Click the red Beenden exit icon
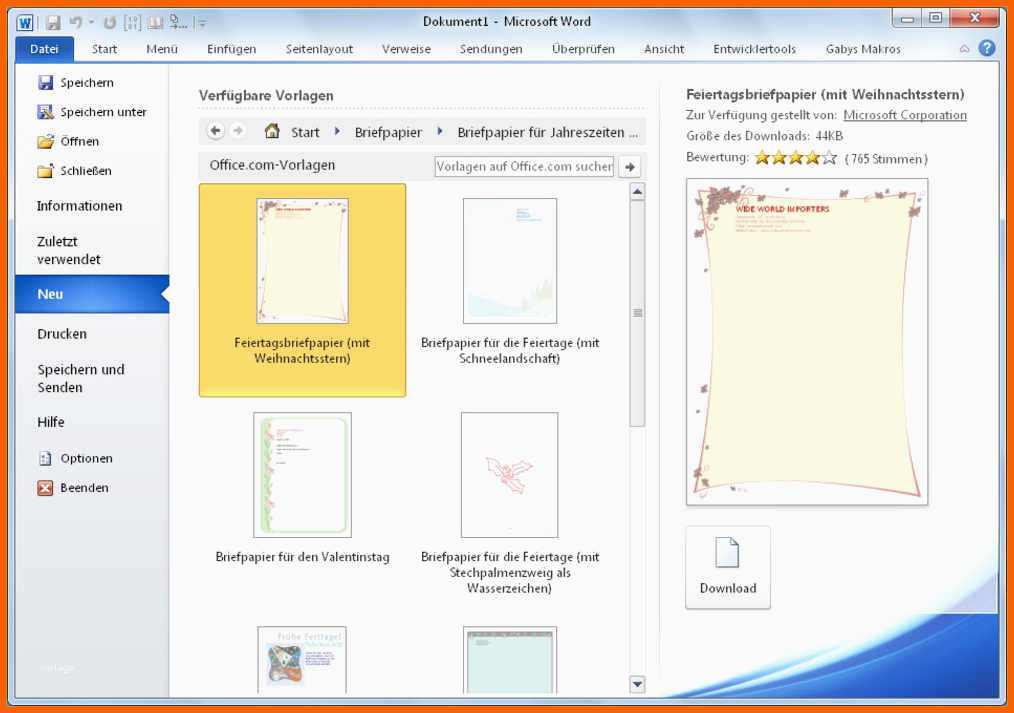 45,488
